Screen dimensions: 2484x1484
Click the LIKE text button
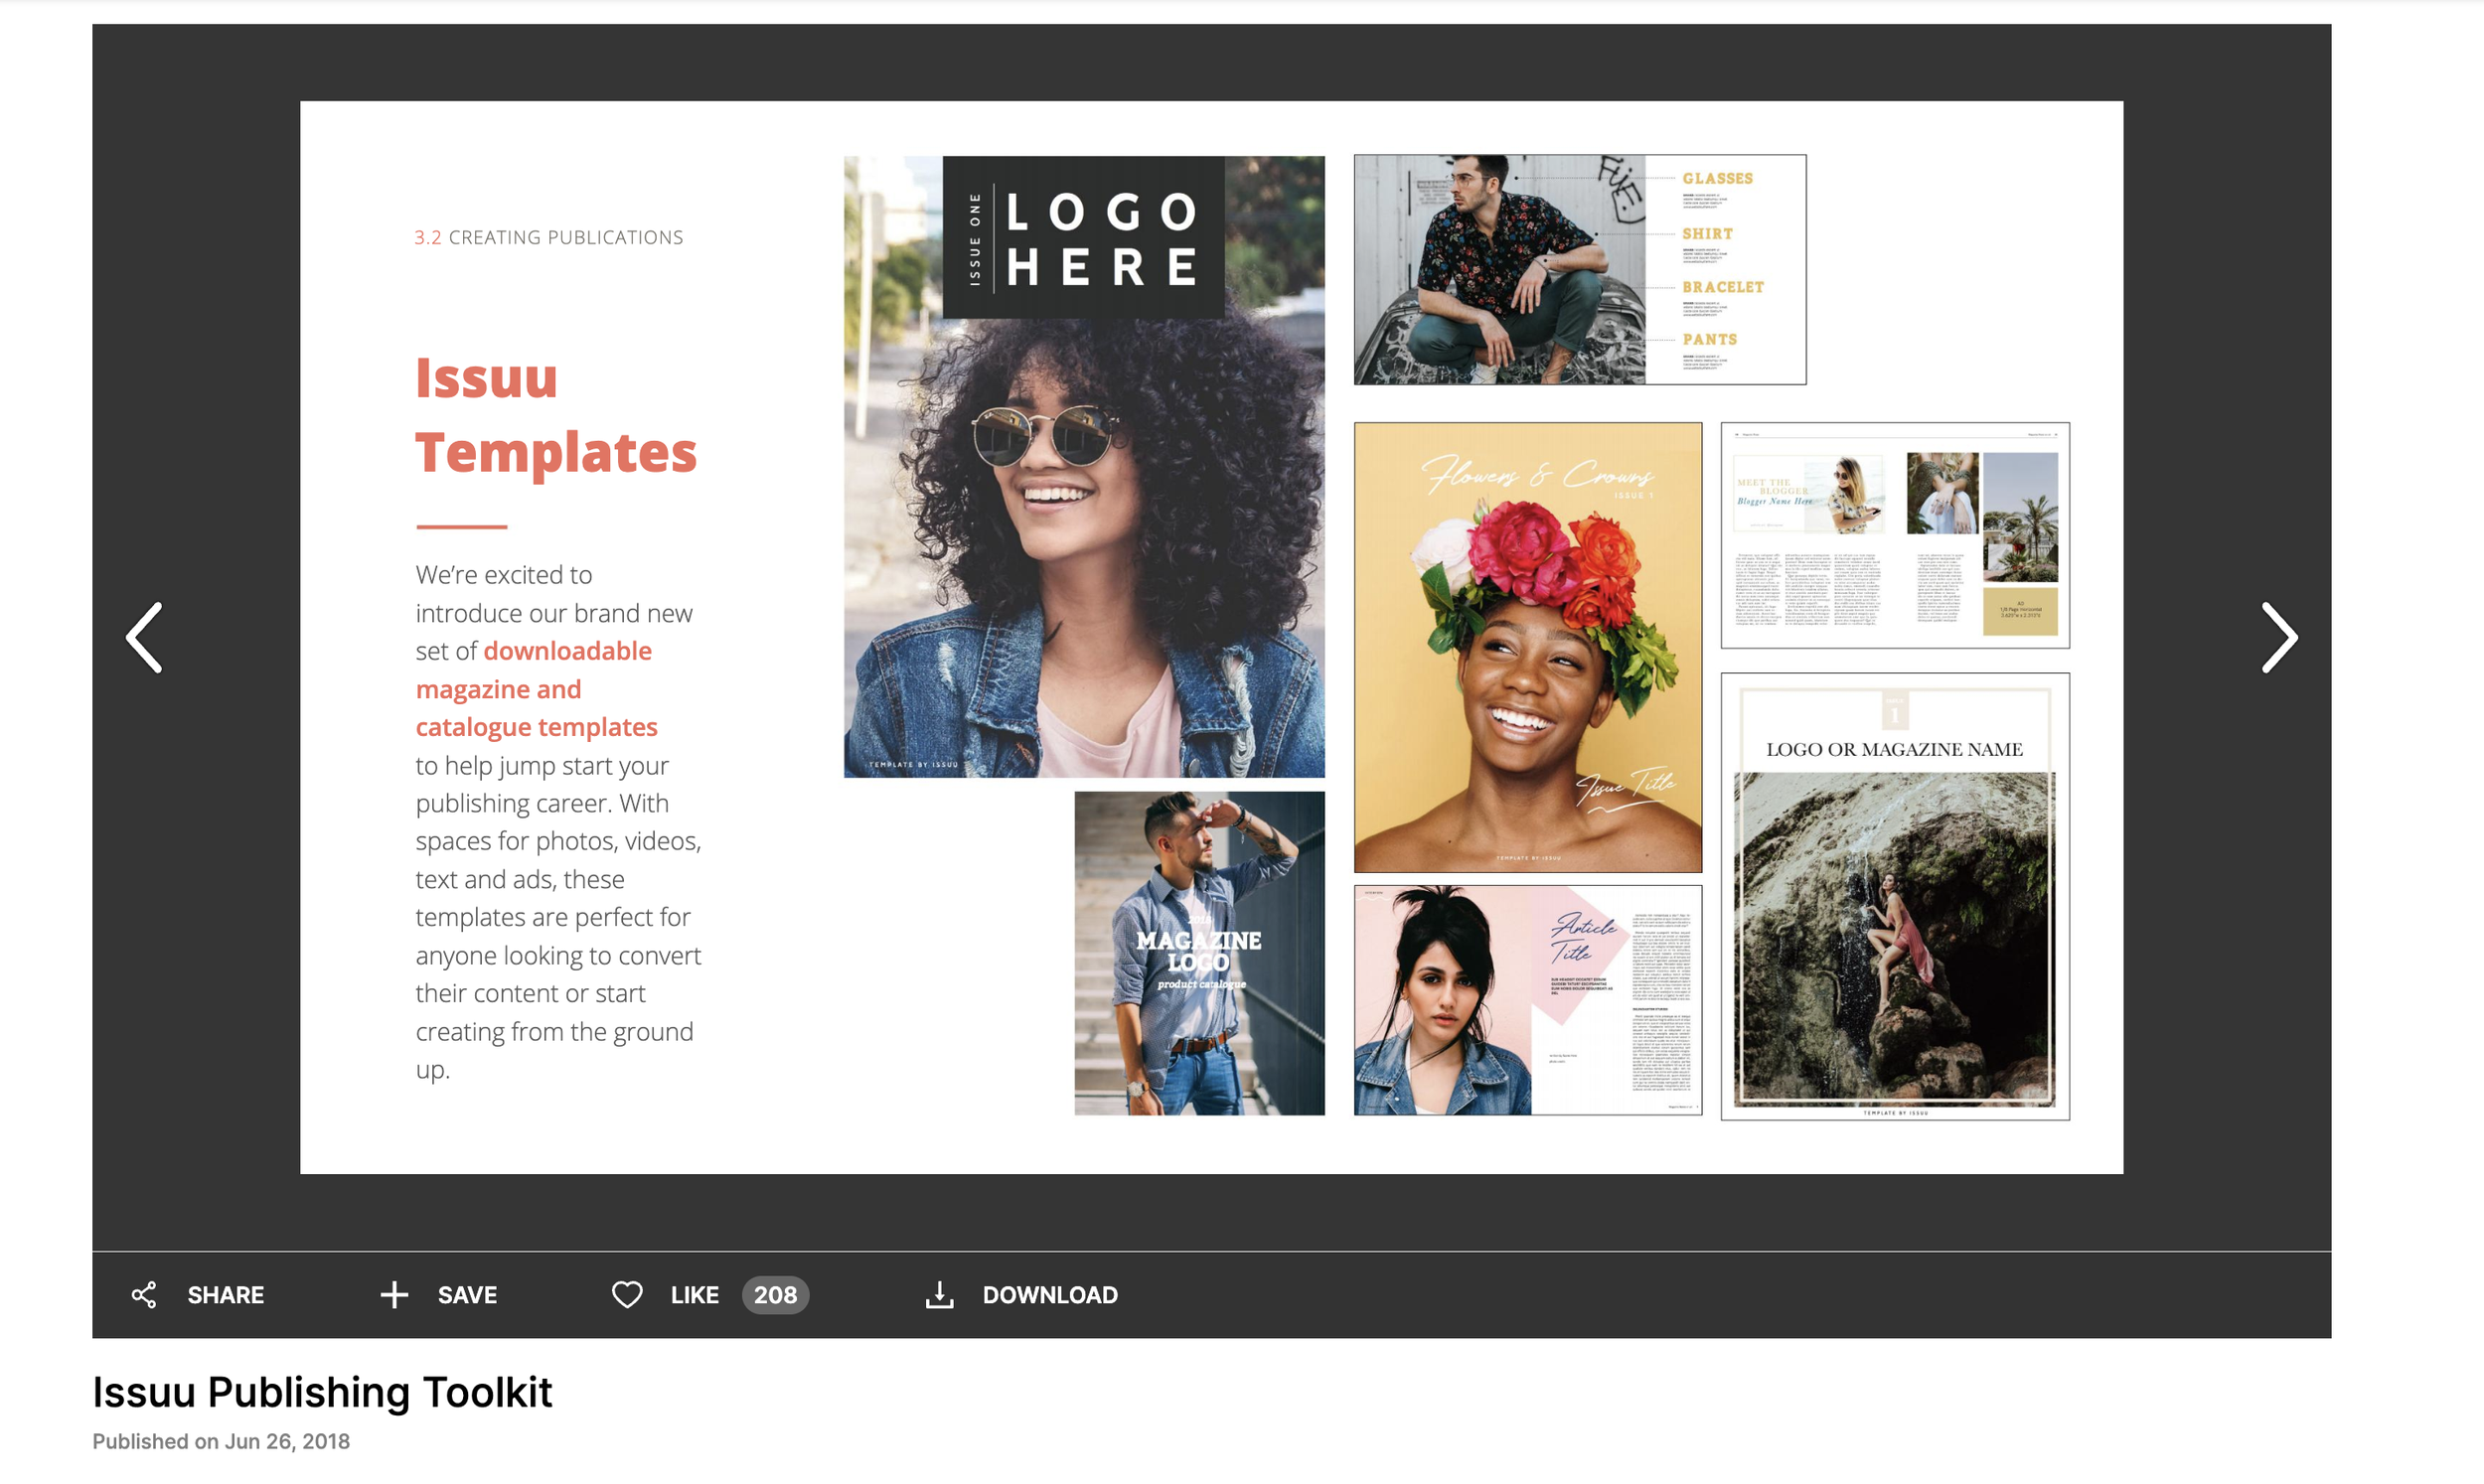694,1294
